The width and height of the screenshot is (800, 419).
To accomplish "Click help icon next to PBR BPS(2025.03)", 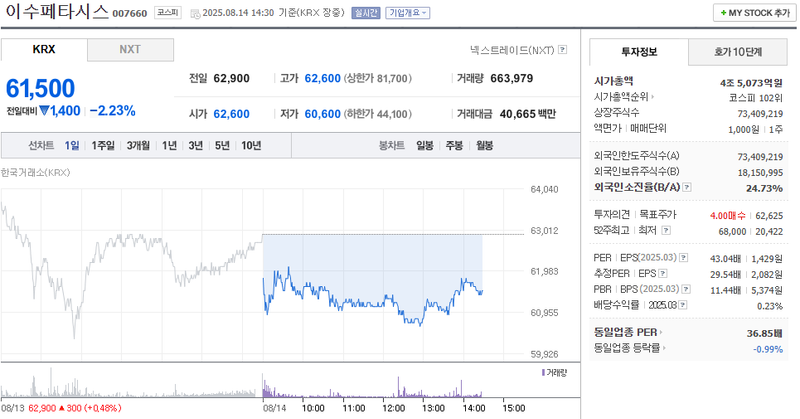I will (x=686, y=289).
